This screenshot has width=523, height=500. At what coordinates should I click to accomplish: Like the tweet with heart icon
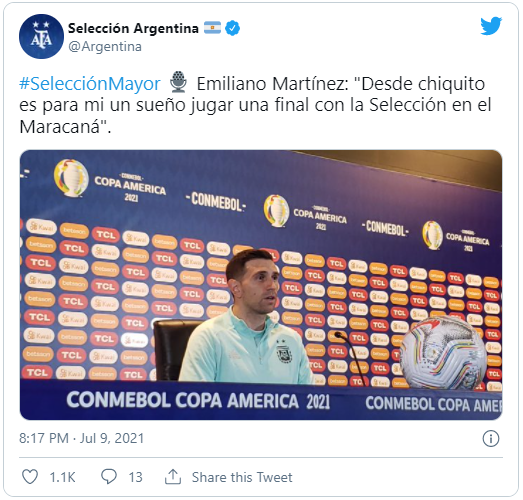click(x=30, y=476)
